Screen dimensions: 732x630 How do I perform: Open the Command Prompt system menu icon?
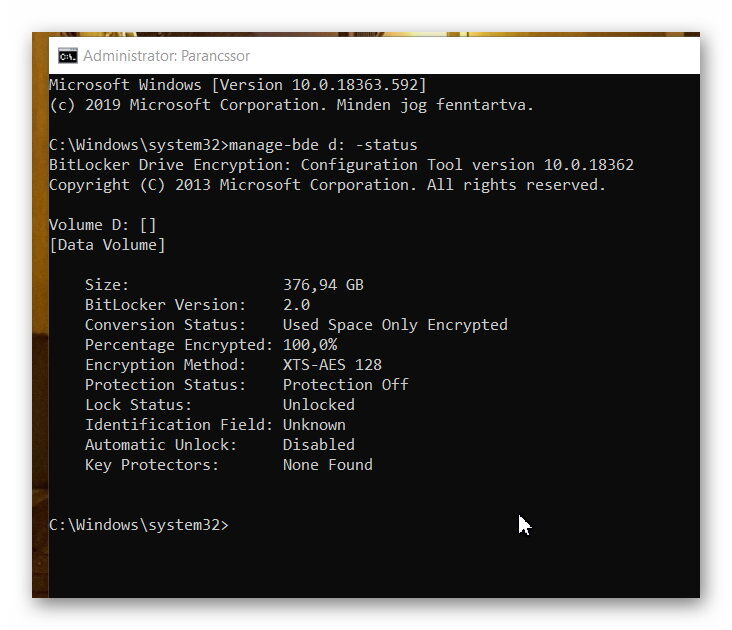tap(68, 56)
